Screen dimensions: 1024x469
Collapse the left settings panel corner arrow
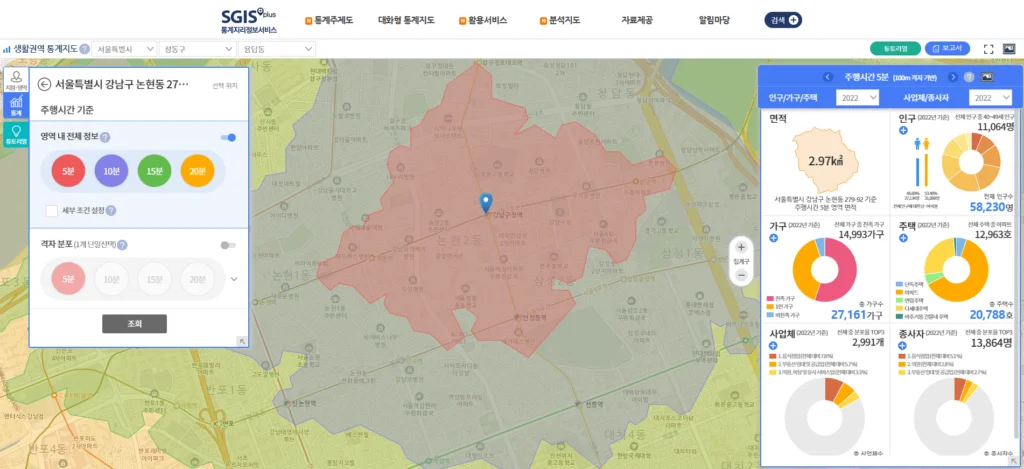tap(242, 340)
